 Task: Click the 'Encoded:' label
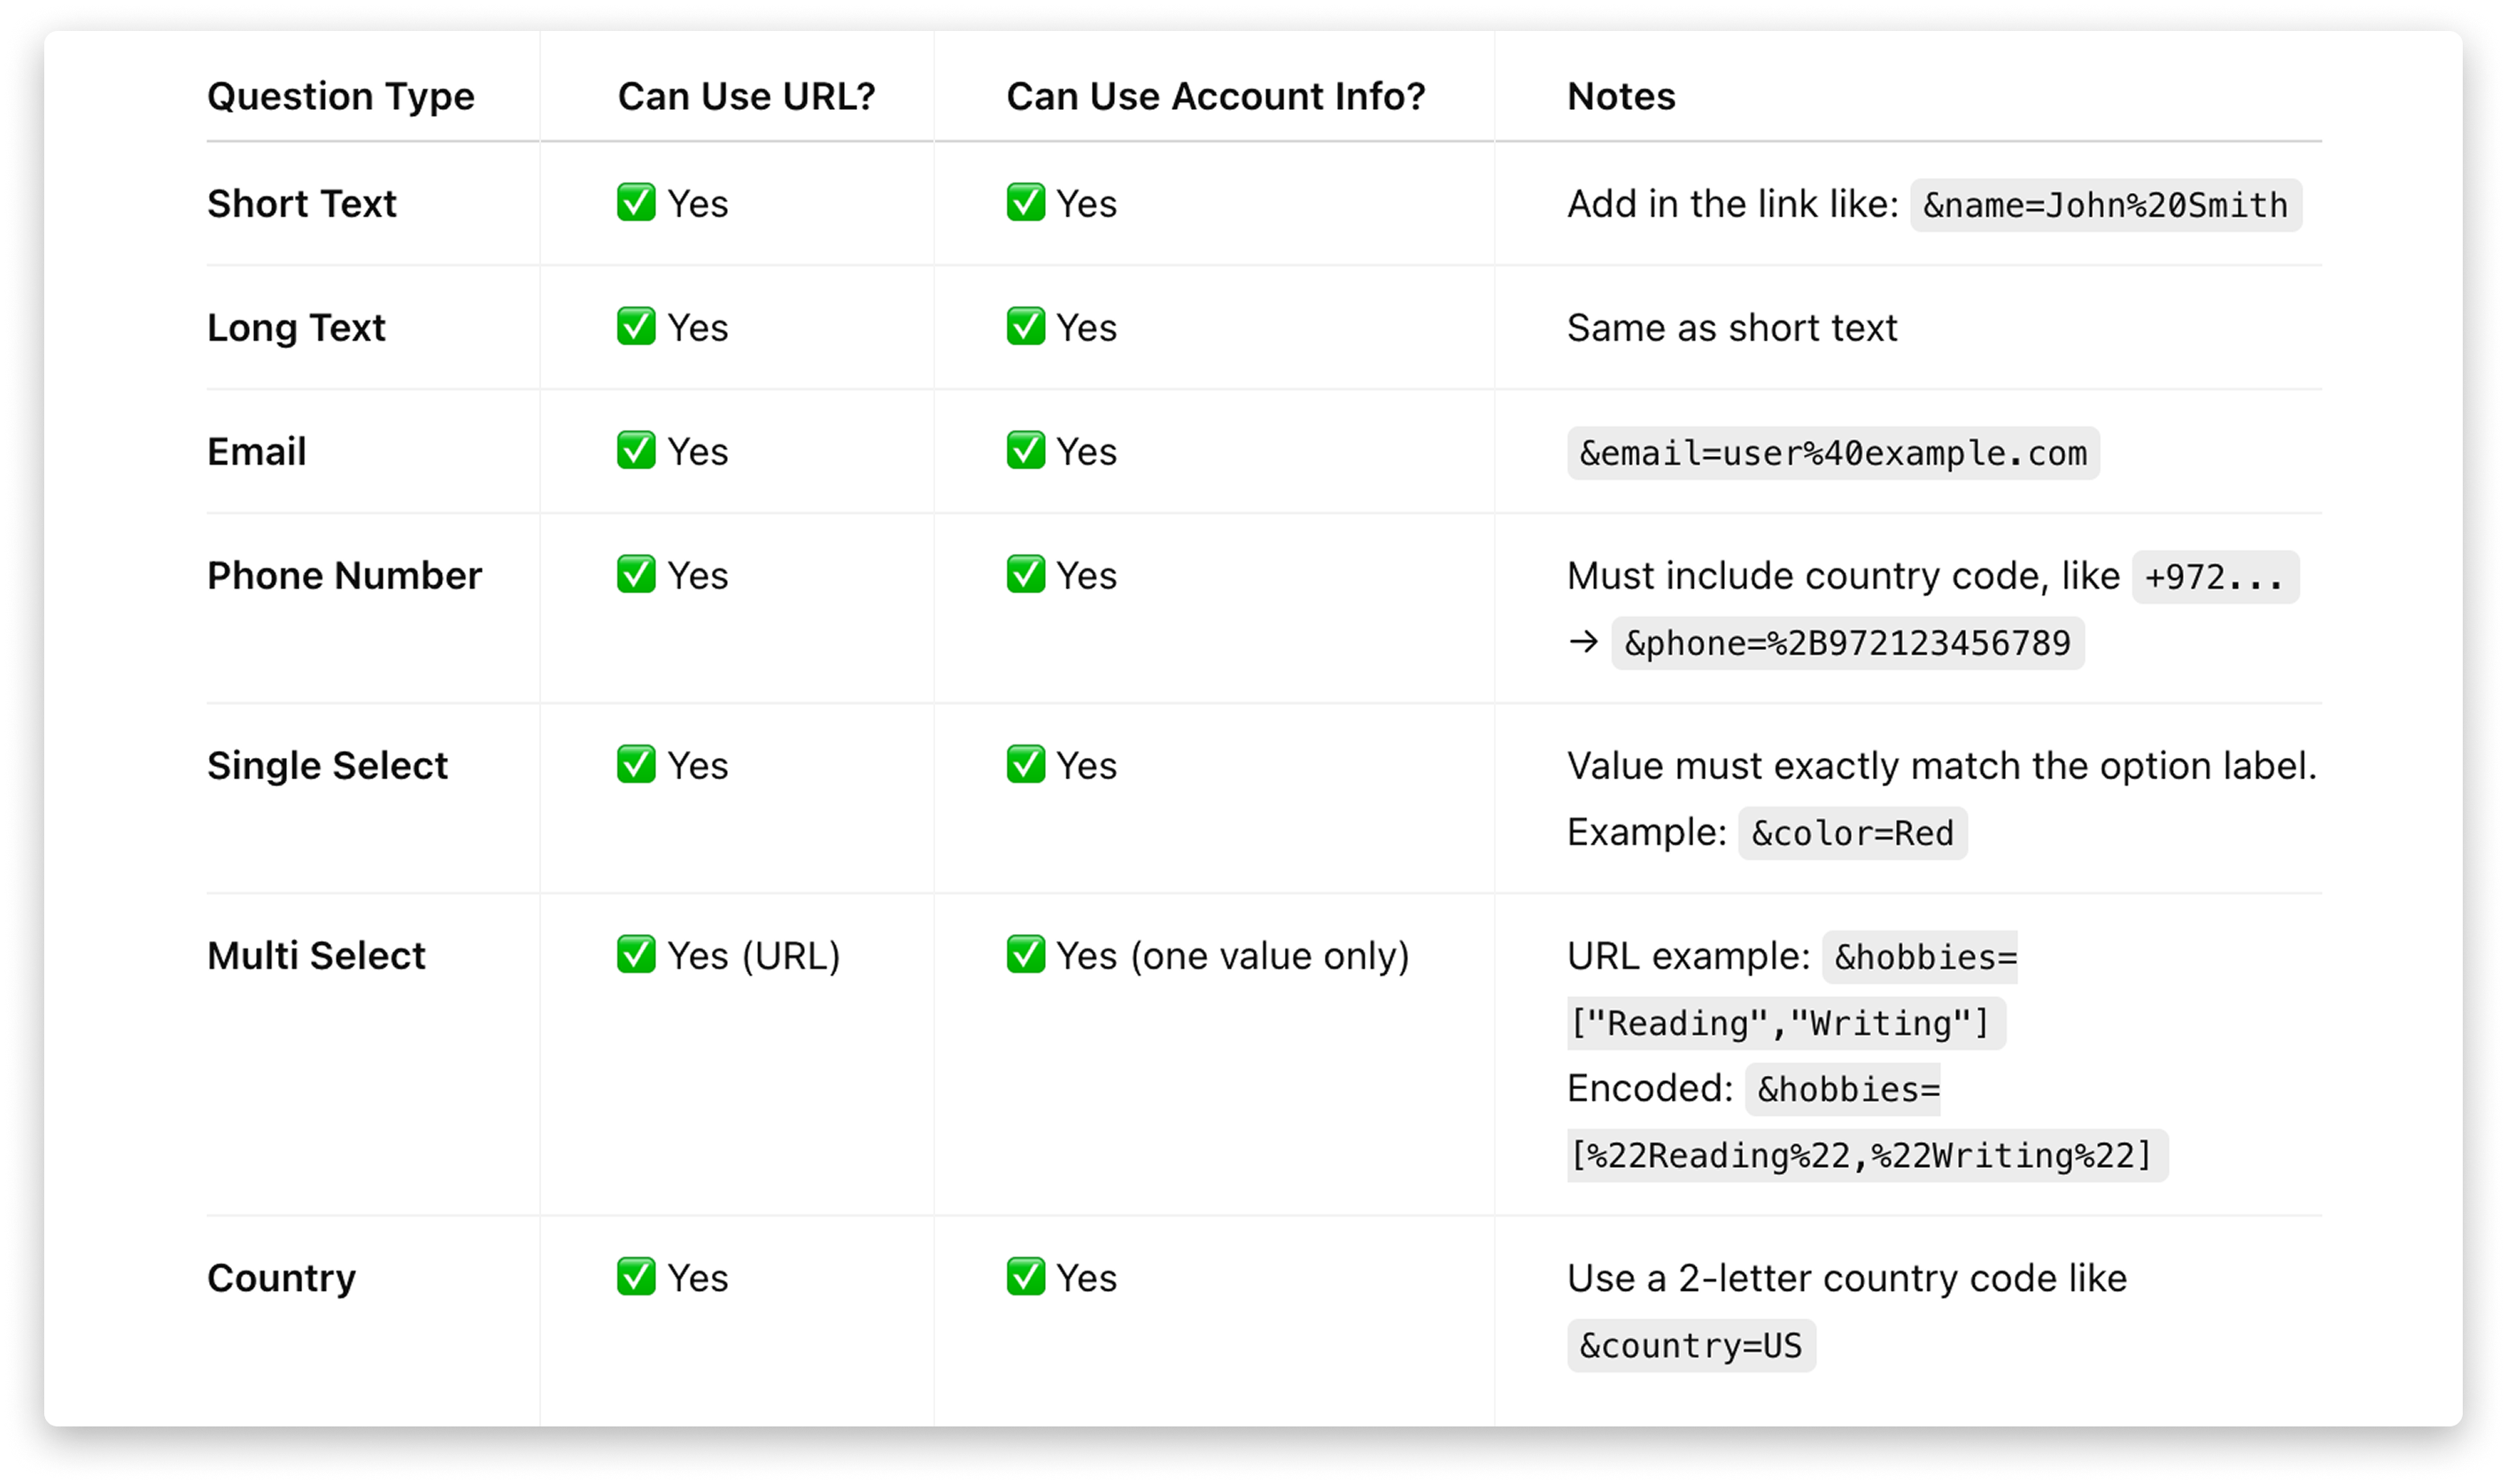coord(1649,1088)
